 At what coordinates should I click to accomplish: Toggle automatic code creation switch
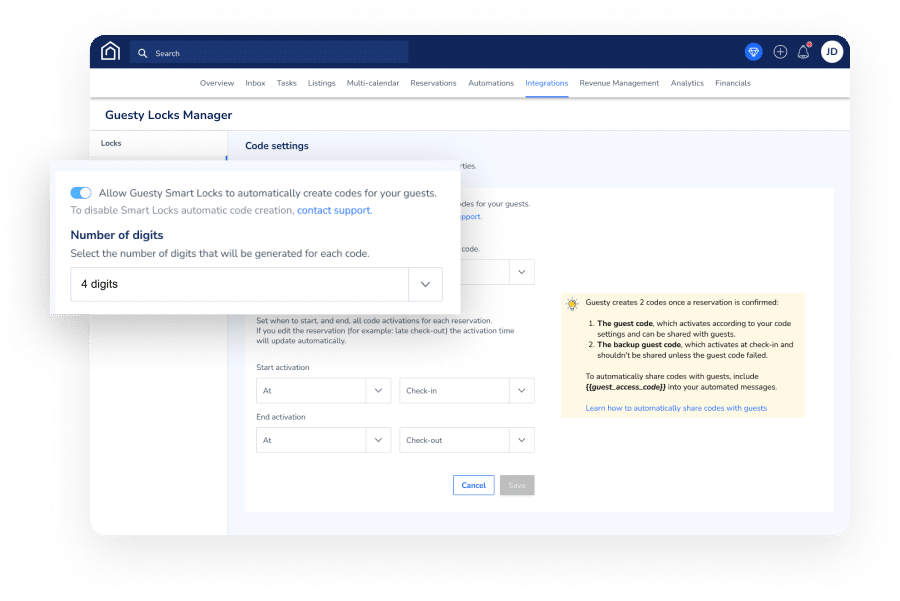(x=81, y=193)
